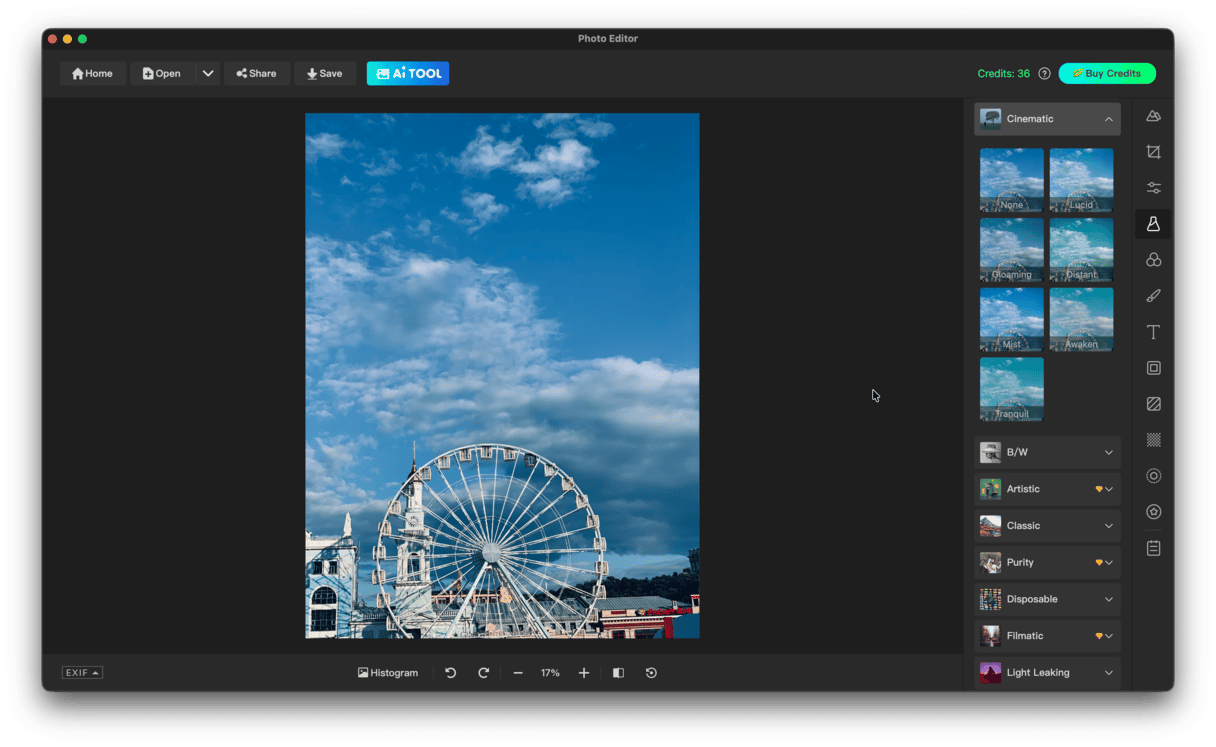Expand the B/W filter category
The height and width of the screenshot is (747, 1216).
click(1047, 452)
